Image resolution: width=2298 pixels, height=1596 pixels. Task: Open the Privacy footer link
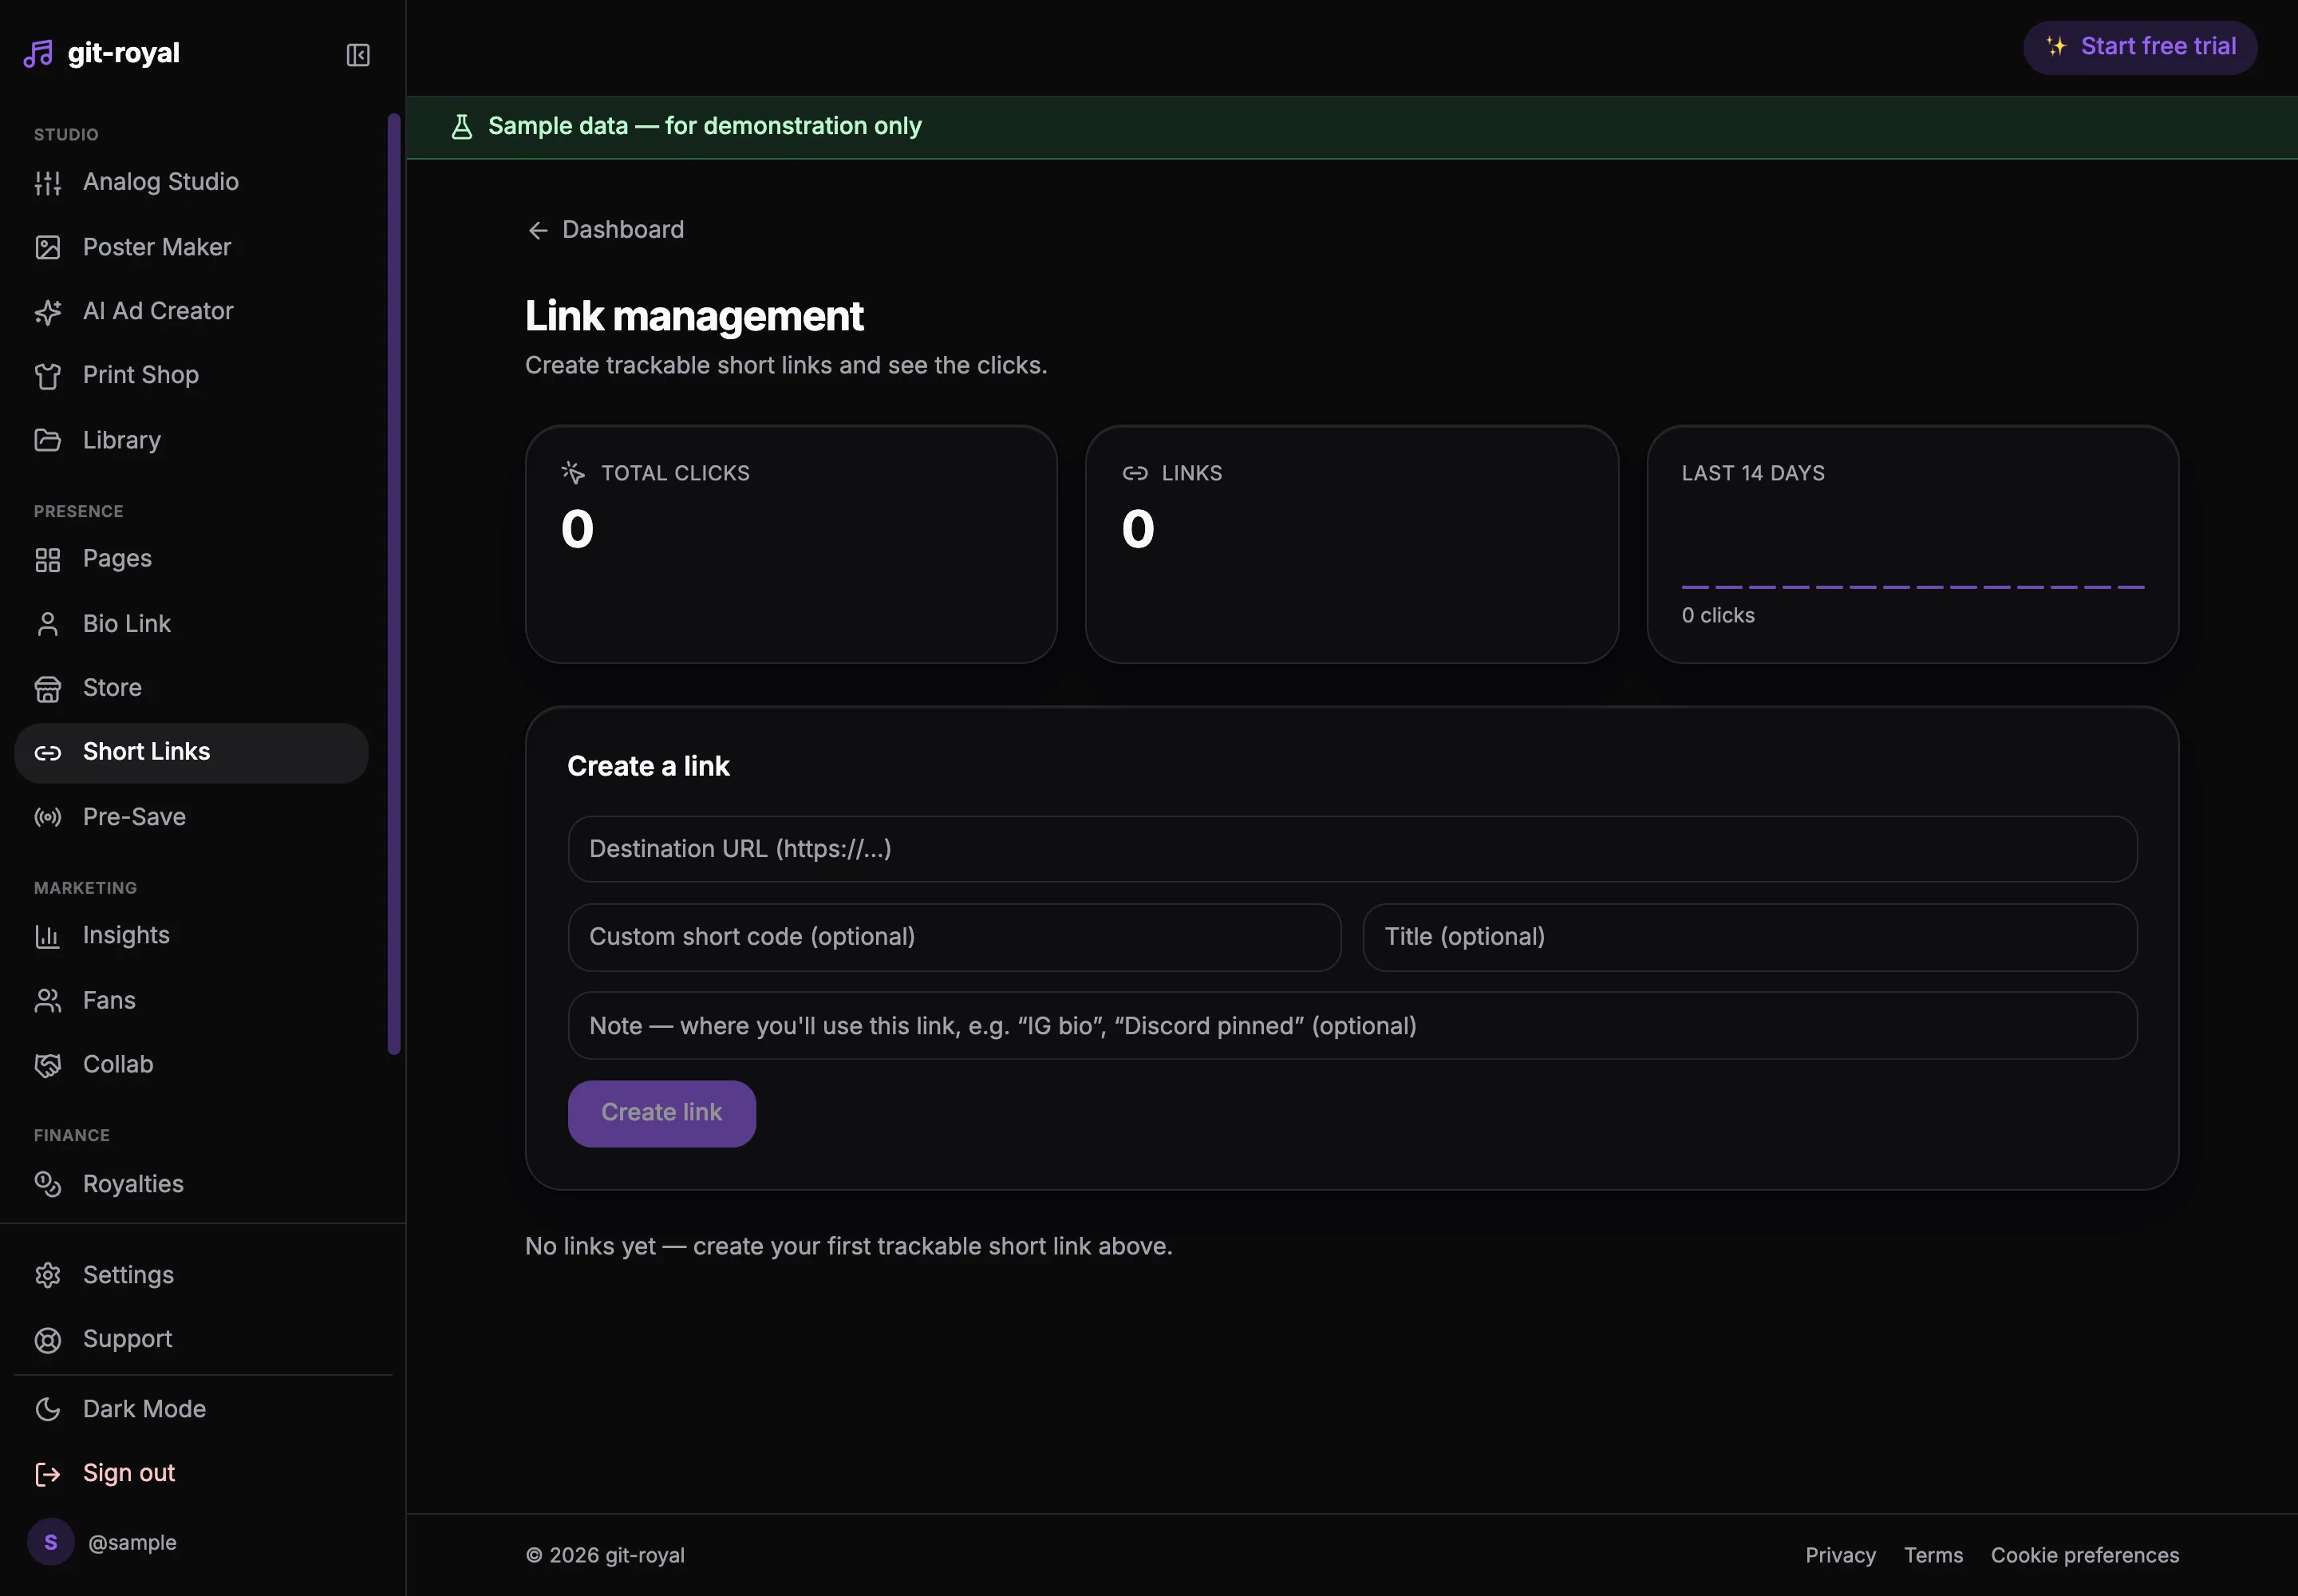(1840, 1555)
